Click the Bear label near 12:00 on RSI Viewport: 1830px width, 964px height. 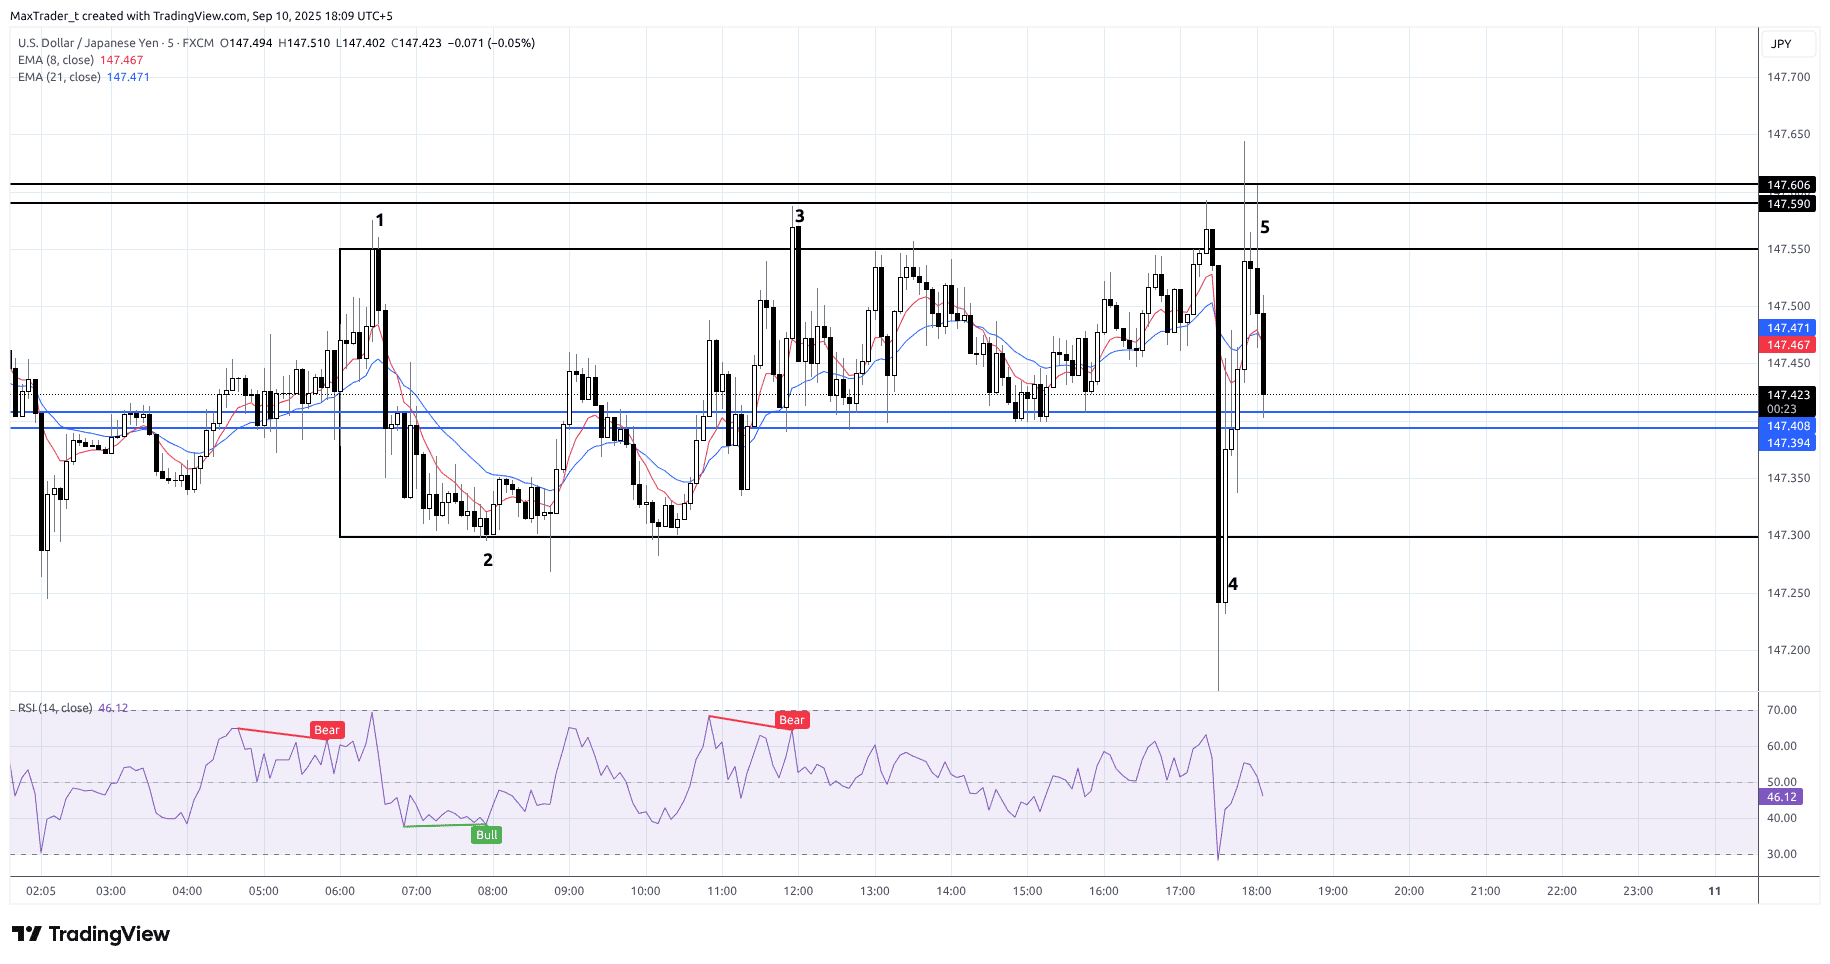point(791,720)
